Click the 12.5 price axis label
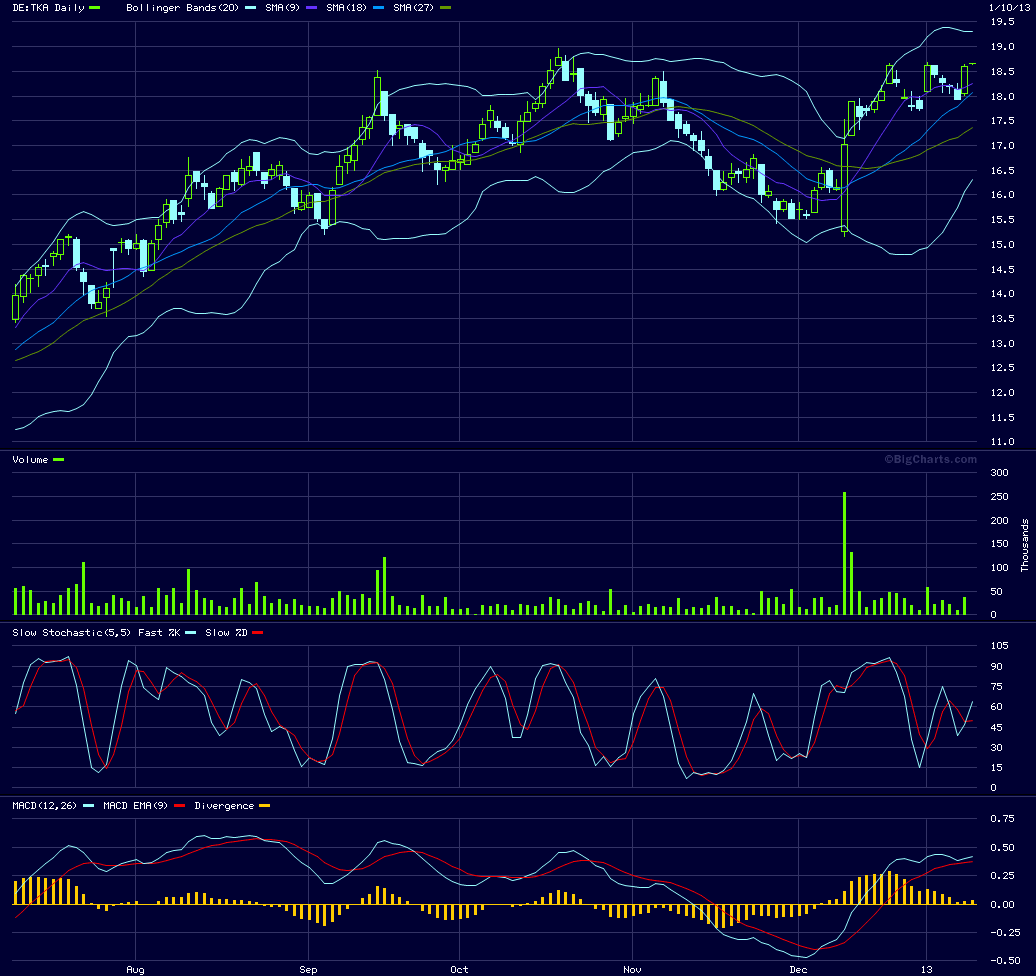This screenshot has width=1036, height=976. (x=1002, y=368)
